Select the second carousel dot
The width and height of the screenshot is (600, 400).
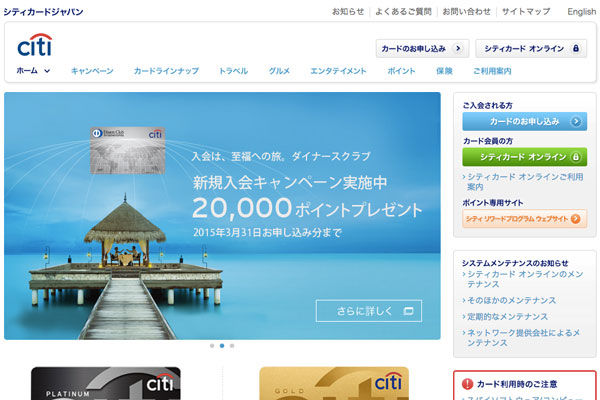point(222,346)
